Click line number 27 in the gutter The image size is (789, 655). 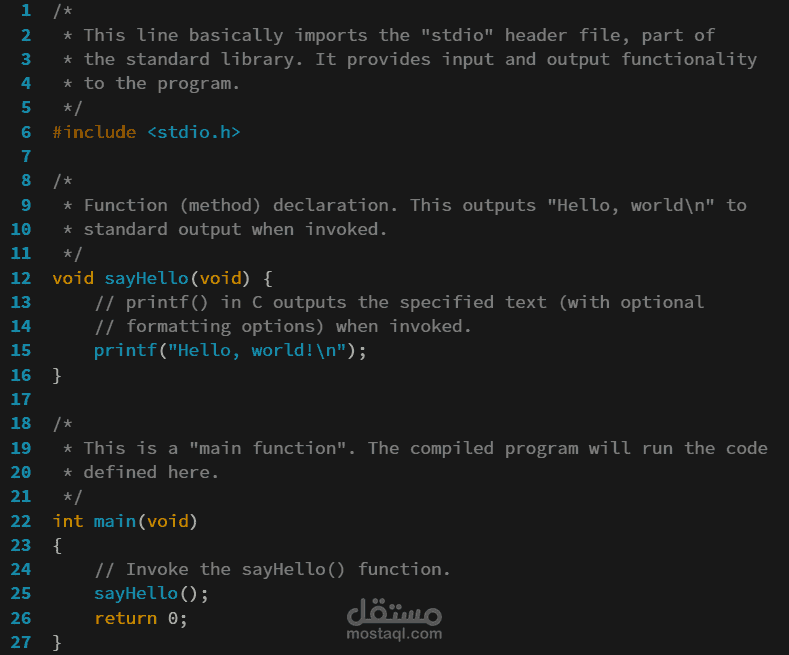[x=21, y=642]
